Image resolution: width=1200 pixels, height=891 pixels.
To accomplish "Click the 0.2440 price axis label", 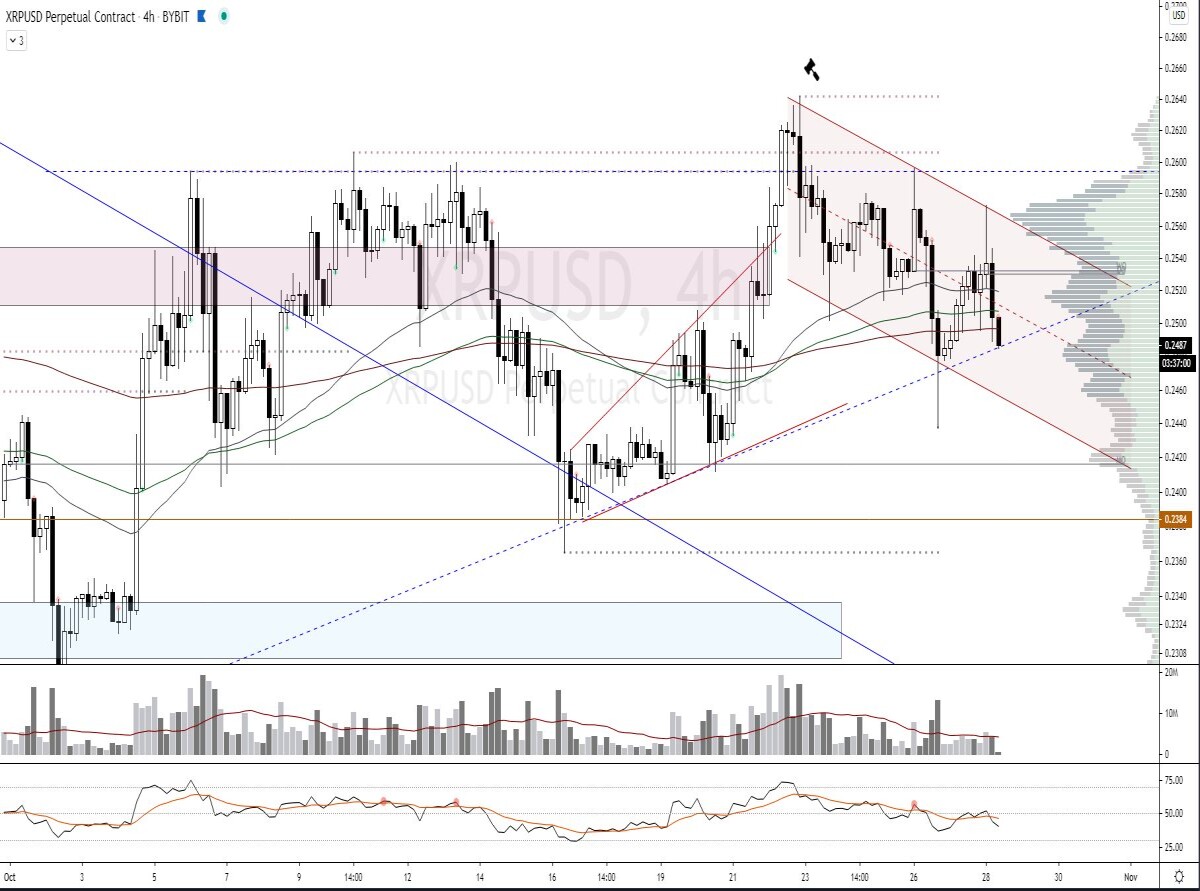I will pos(1175,424).
